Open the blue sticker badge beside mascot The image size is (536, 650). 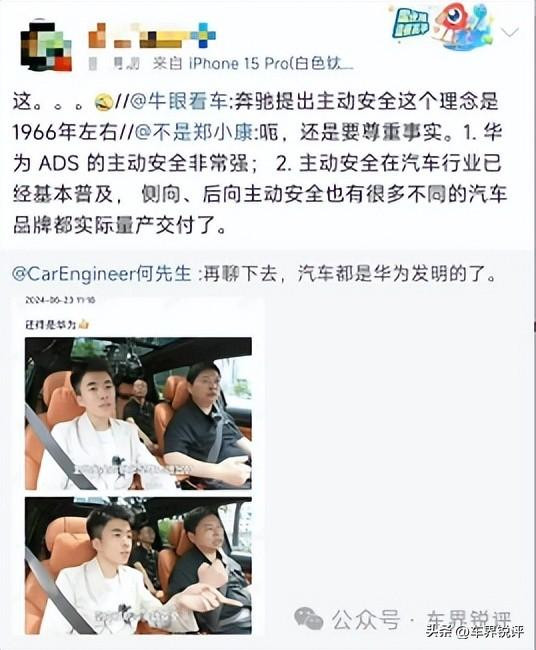tap(411, 24)
